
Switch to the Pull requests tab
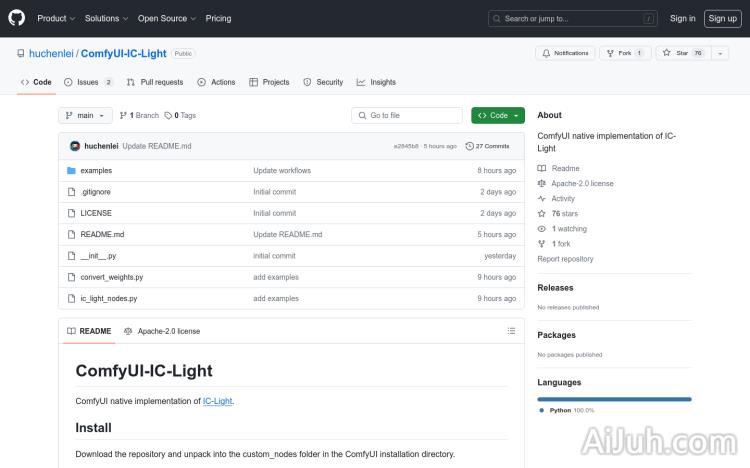coord(155,82)
